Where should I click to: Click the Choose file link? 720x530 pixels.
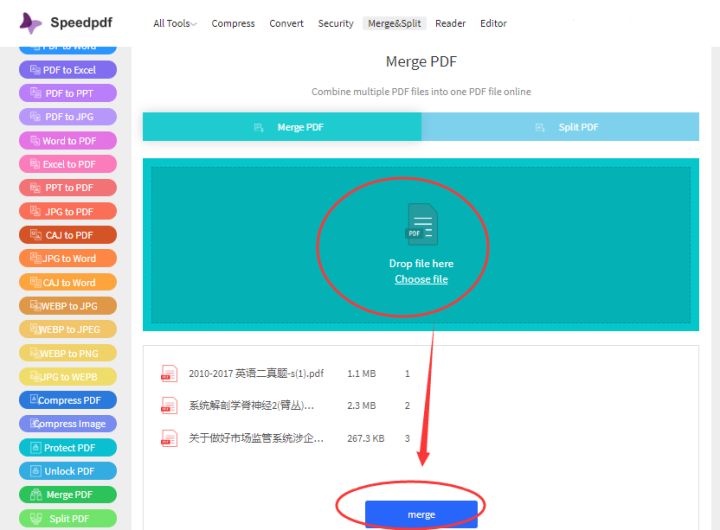click(421, 279)
